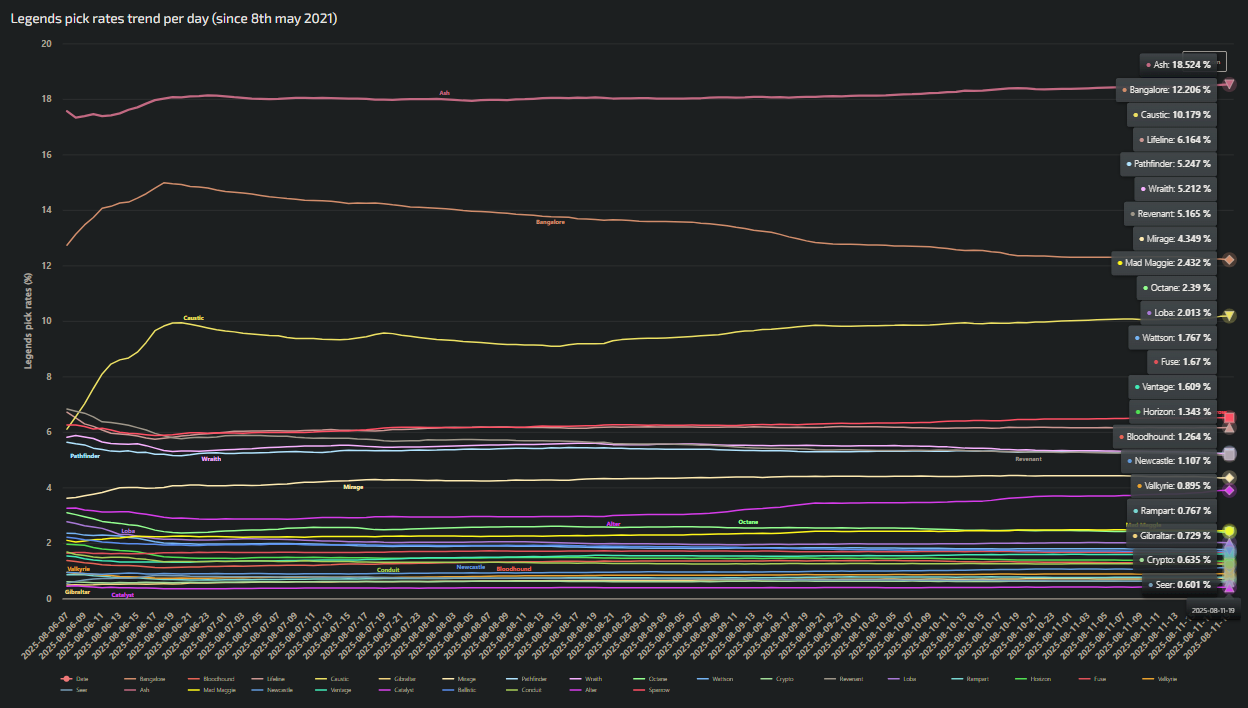Screen dimensions: 1248x708
Task: Click the cream Mirage line's diamond end marker
Action: coord(1229,478)
